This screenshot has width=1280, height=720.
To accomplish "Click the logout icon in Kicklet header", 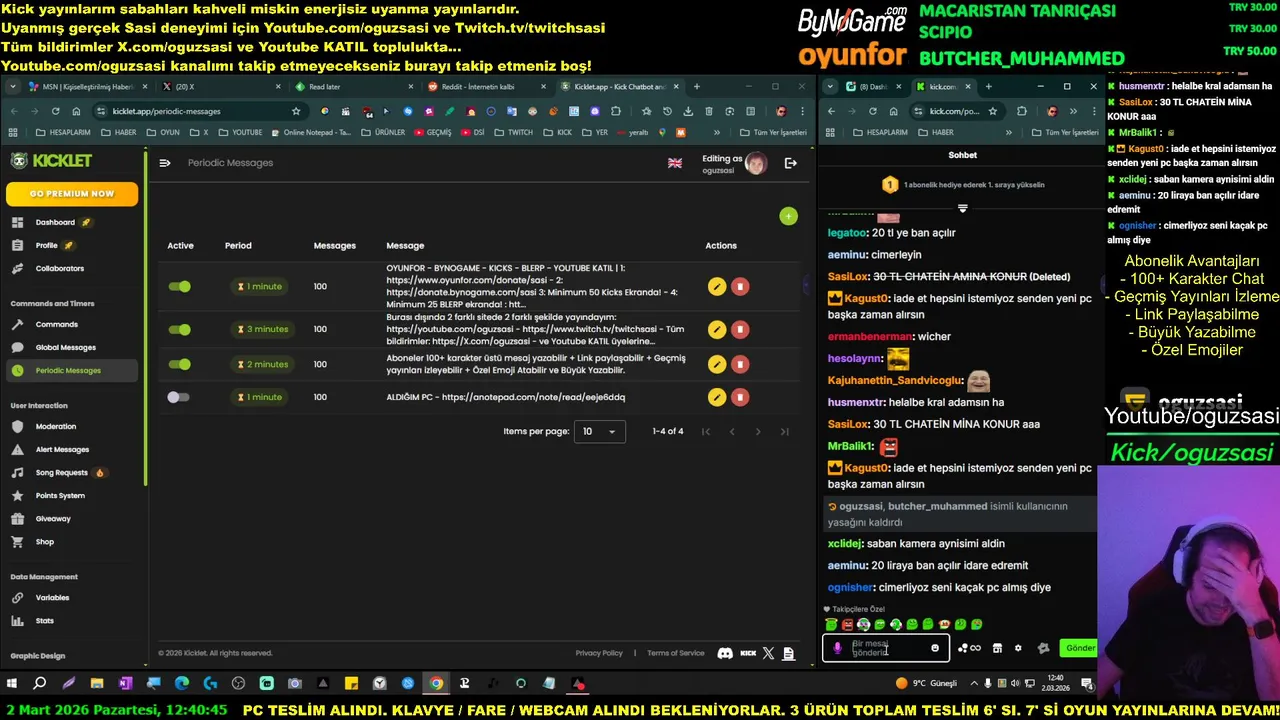I will [791, 163].
